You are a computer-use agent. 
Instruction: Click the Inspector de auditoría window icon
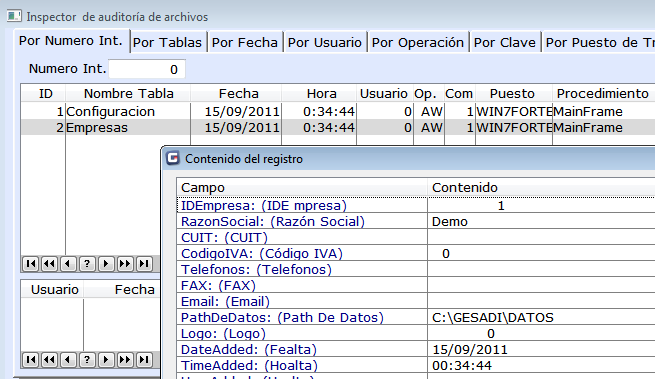[x=14, y=16]
